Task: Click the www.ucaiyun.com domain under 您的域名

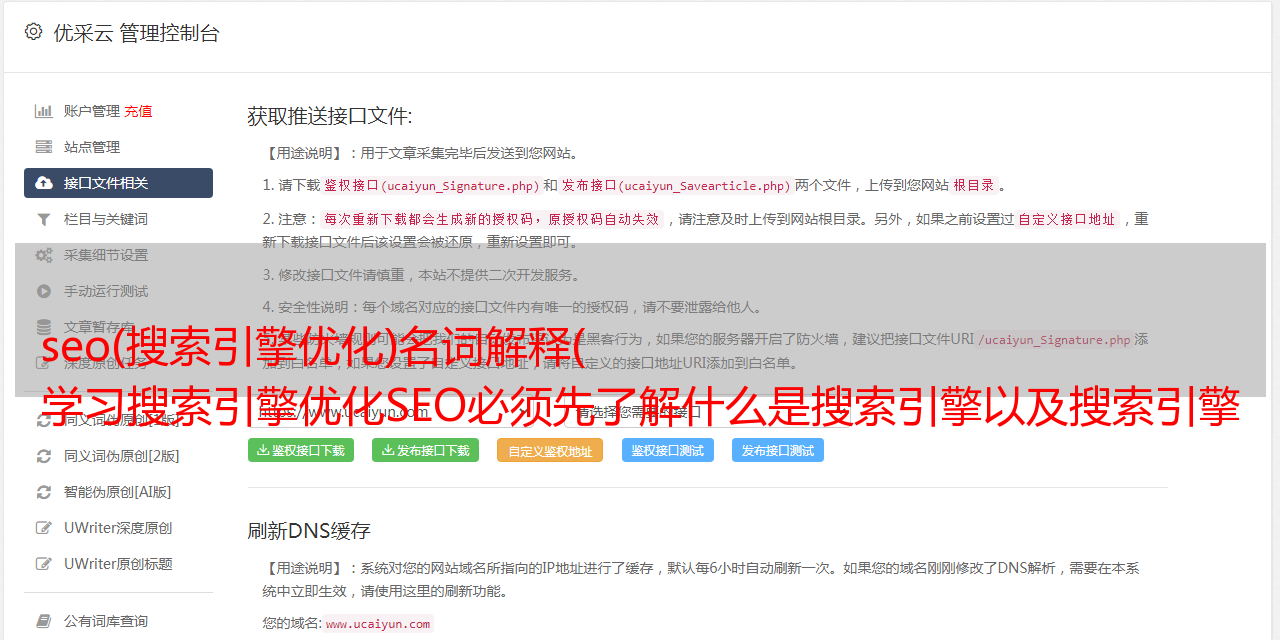Action: [x=378, y=624]
